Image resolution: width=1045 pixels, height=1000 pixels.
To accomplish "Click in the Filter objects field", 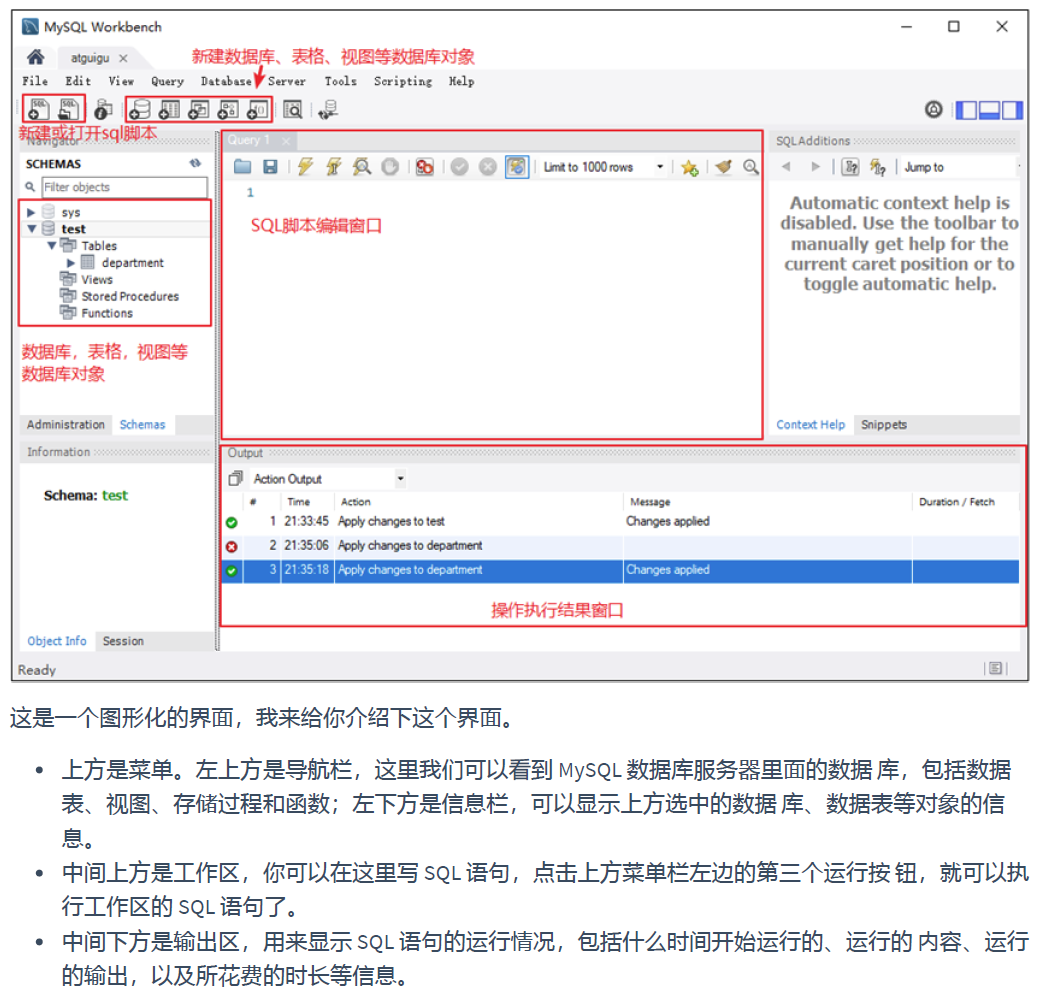I will (x=125, y=187).
